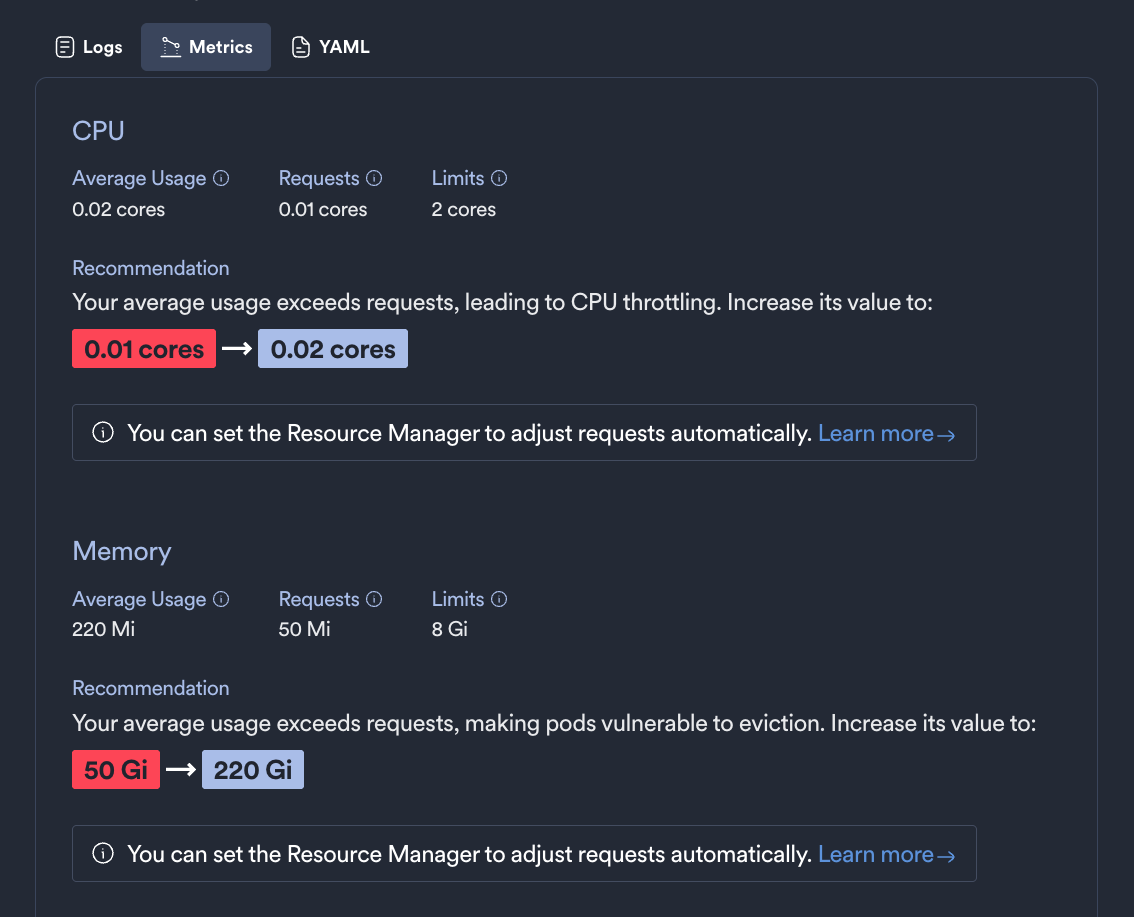
Task: Click the red 0.01 cores value chip
Action: pos(143,348)
